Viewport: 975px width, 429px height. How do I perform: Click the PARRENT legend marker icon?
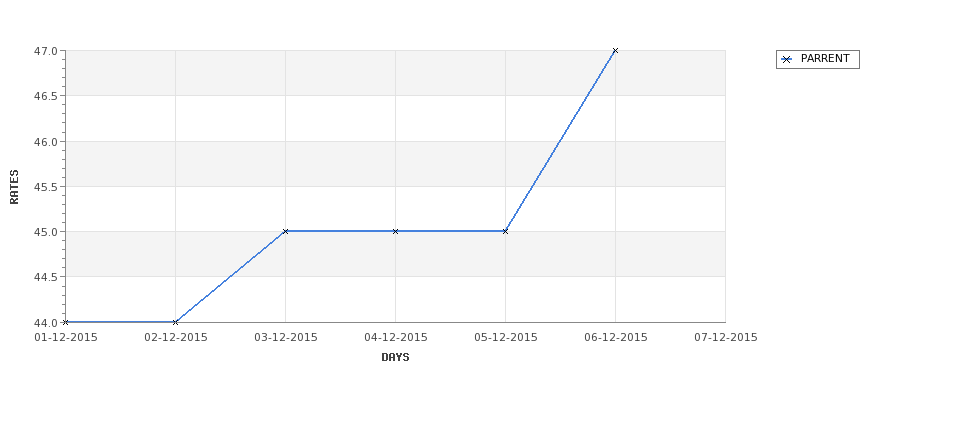point(787,59)
